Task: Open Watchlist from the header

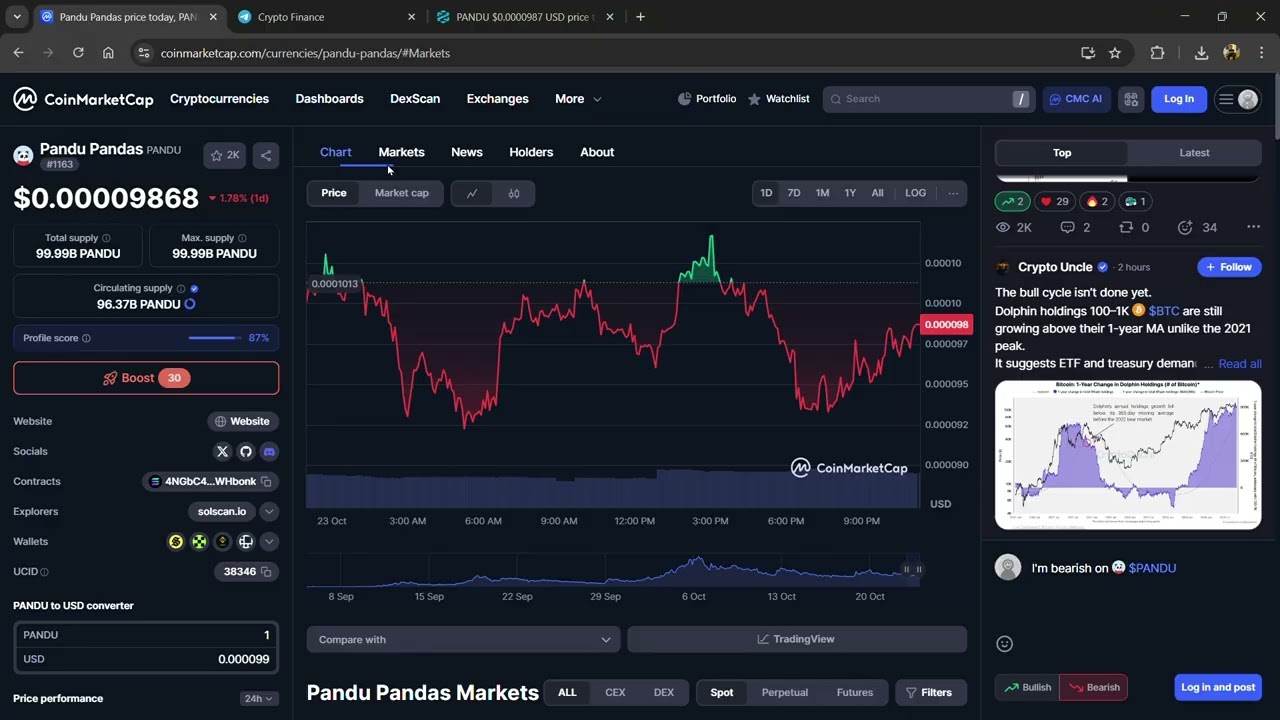Action: [779, 99]
